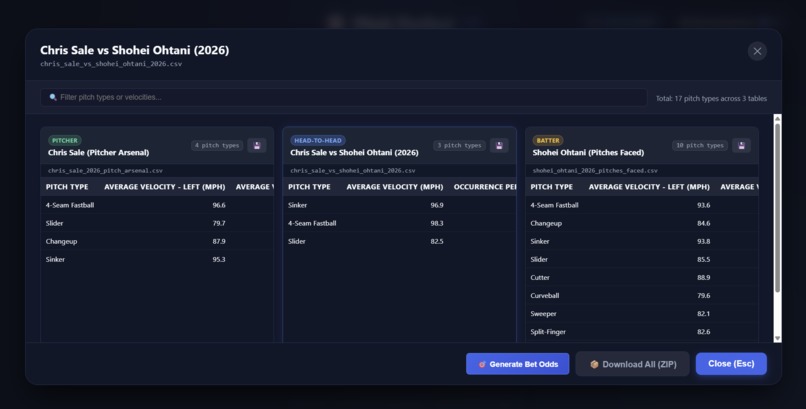Select Sweeper row in Pitches Faced
Screen dimensions: 806x409
coord(642,313)
